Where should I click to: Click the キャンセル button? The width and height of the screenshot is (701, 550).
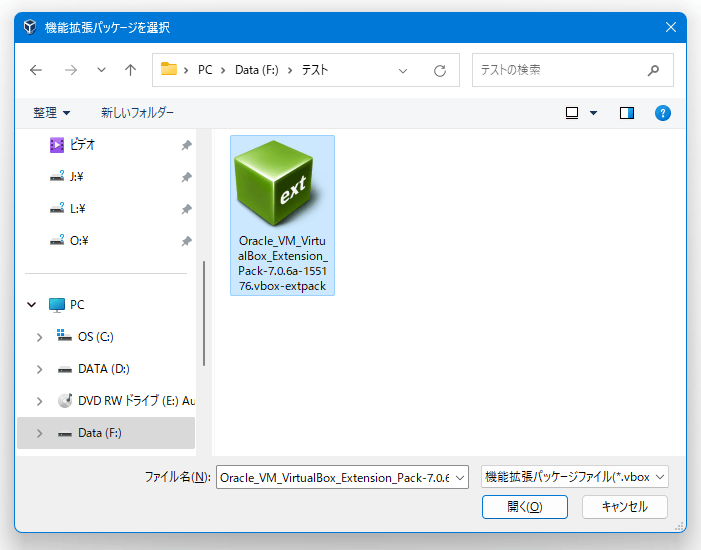625,507
